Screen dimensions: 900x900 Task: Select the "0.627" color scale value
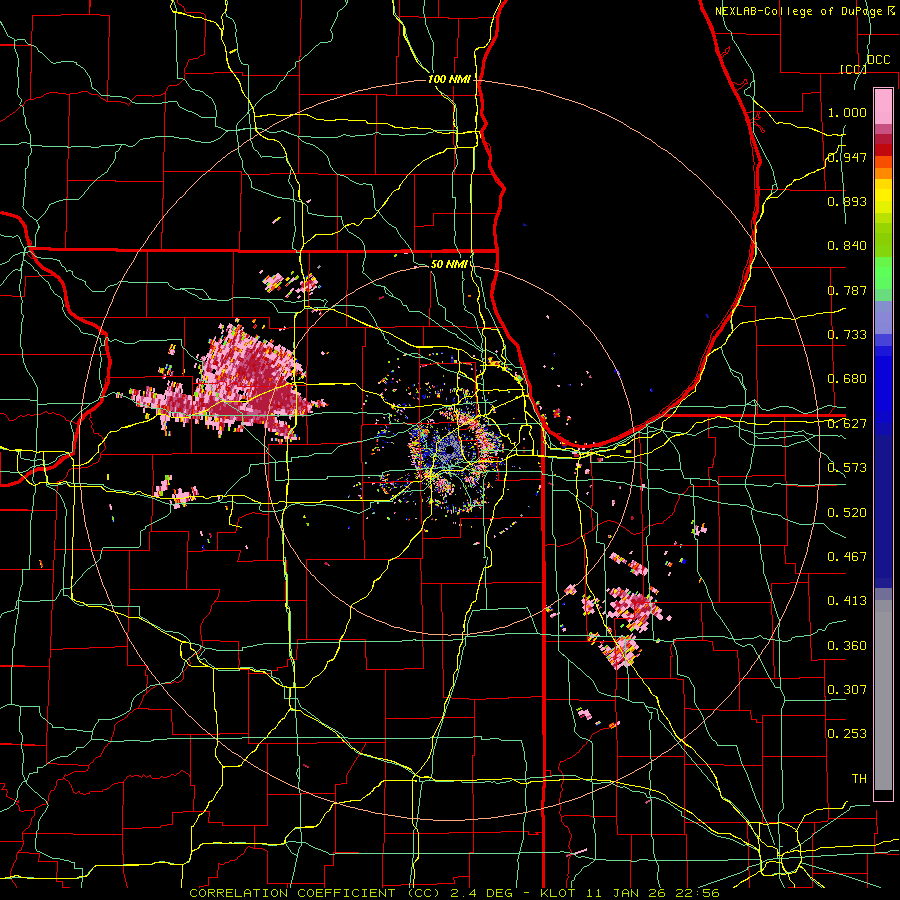pyautogui.click(x=847, y=424)
